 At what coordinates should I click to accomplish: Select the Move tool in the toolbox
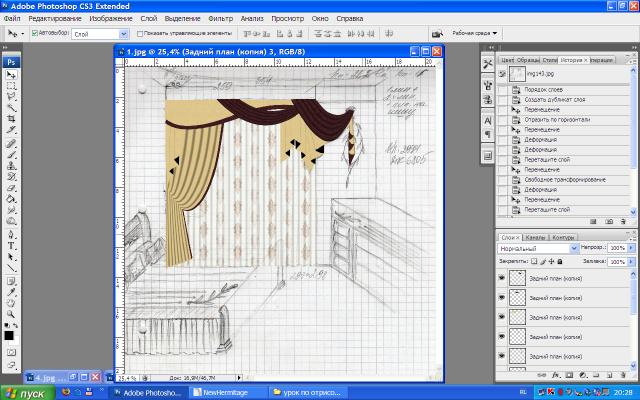(11, 75)
